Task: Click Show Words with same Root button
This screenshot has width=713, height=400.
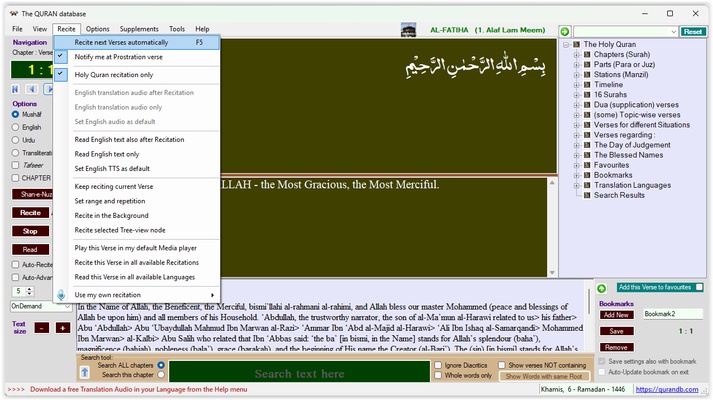Action: pos(544,376)
